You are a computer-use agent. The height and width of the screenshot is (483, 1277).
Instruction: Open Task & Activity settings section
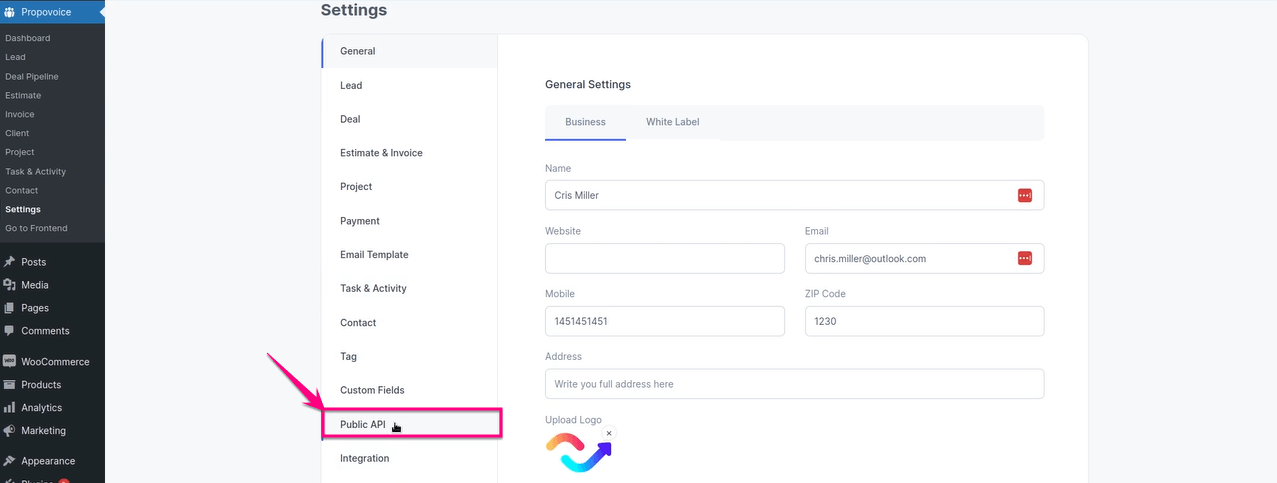pos(409,288)
